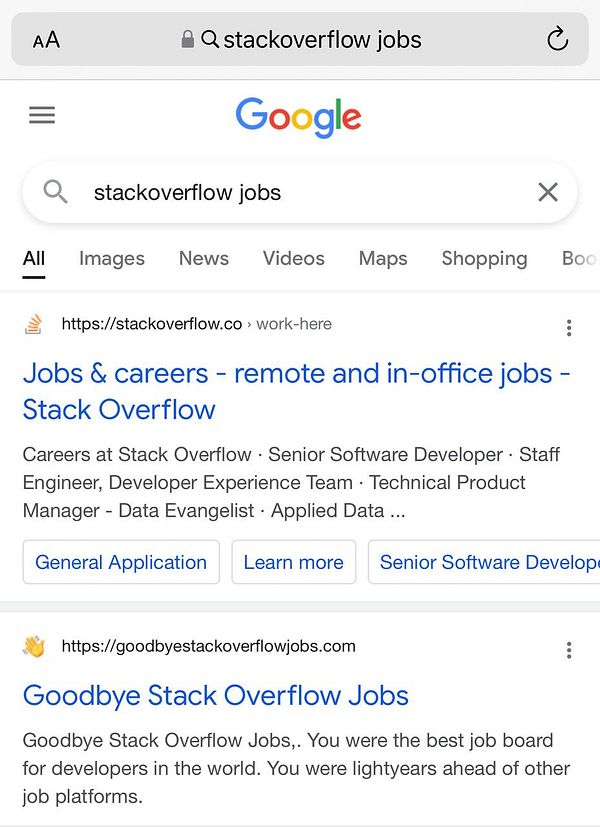
Task: Open the Videos results tab
Action: (294, 258)
